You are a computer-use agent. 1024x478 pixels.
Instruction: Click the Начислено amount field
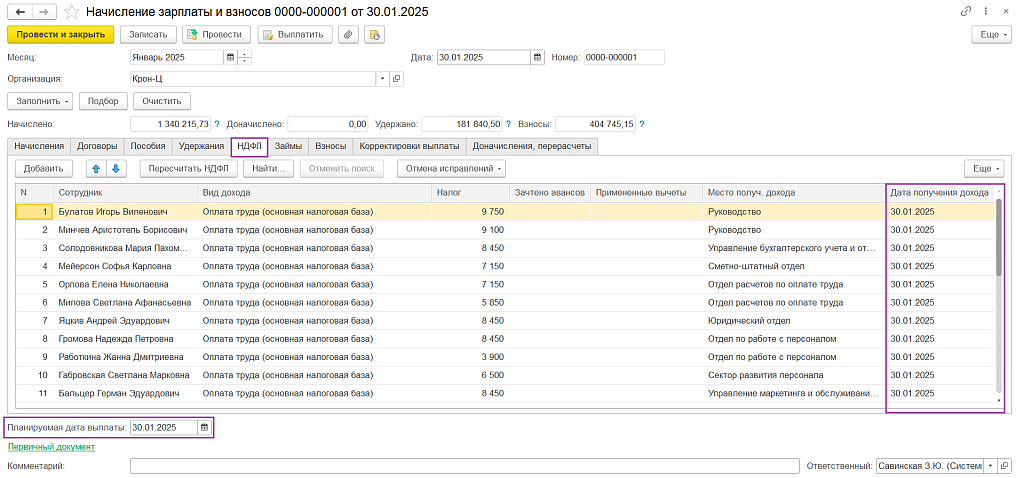pos(171,123)
